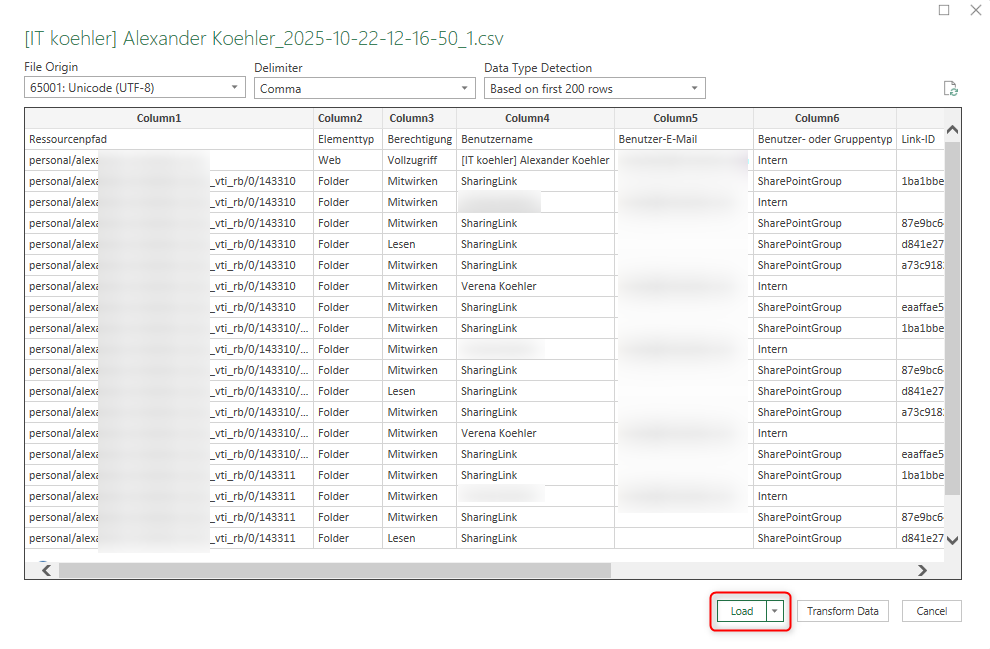The height and width of the screenshot is (649, 990).
Task: Close the CSV import dialog
Action: tap(975, 10)
